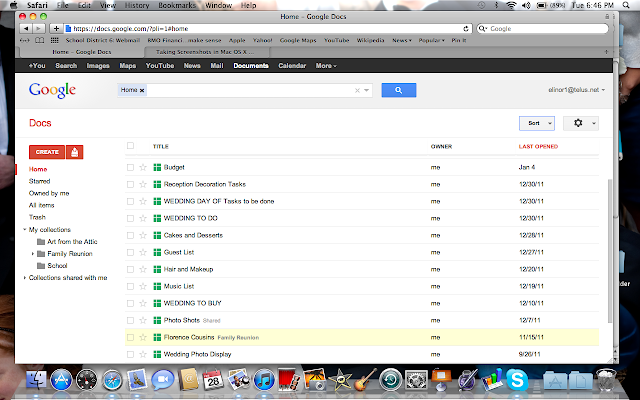The width and height of the screenshot is (640, 400).
Task: Click the Wedding Photo Display spreadsheet icon
Action: point(157,354)
